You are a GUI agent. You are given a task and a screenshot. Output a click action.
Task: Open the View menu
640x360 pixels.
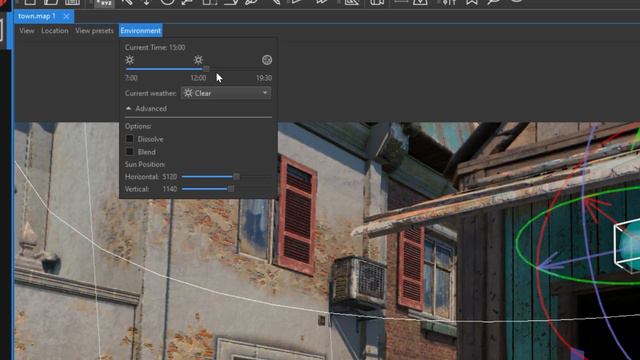click(27, 31)
